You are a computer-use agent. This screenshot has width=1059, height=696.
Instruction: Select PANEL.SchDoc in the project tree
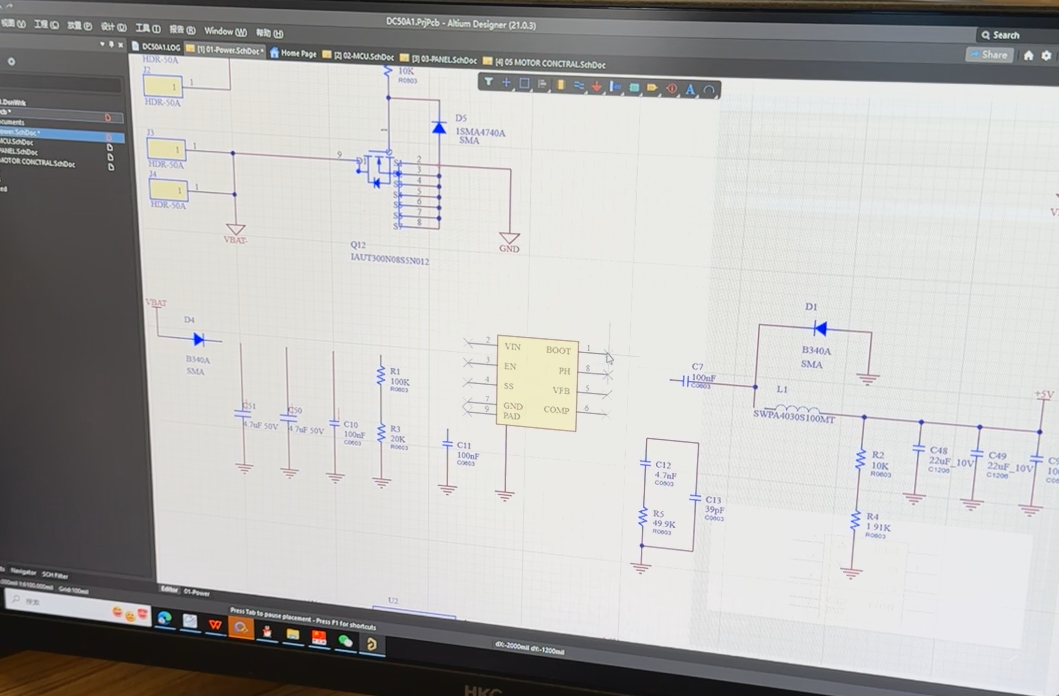click(19, 152)
